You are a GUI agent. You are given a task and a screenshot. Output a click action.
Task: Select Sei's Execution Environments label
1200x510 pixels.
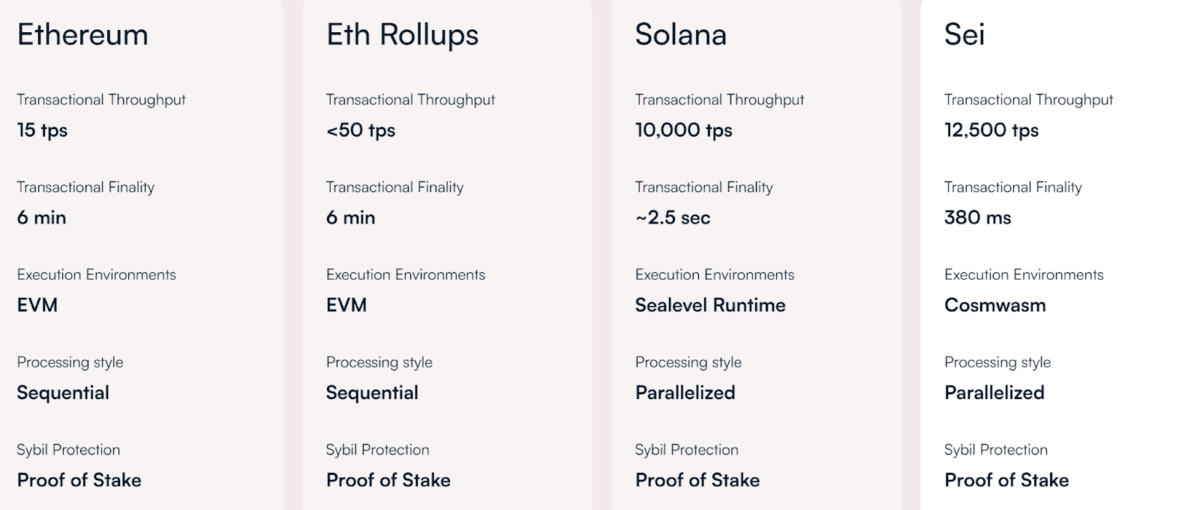(1023, 275)
